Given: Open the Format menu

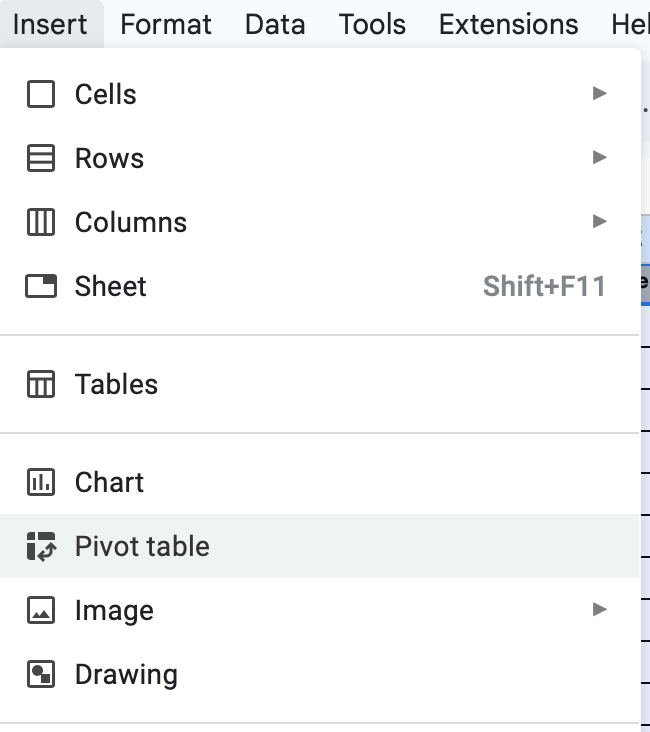Looking at the screenshot, I should [166, 24].
